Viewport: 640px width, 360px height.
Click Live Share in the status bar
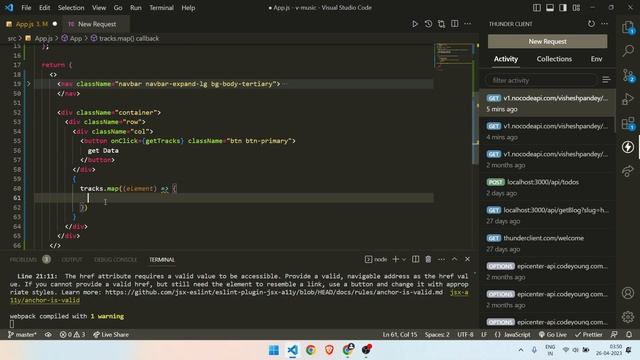pos(111,334)
